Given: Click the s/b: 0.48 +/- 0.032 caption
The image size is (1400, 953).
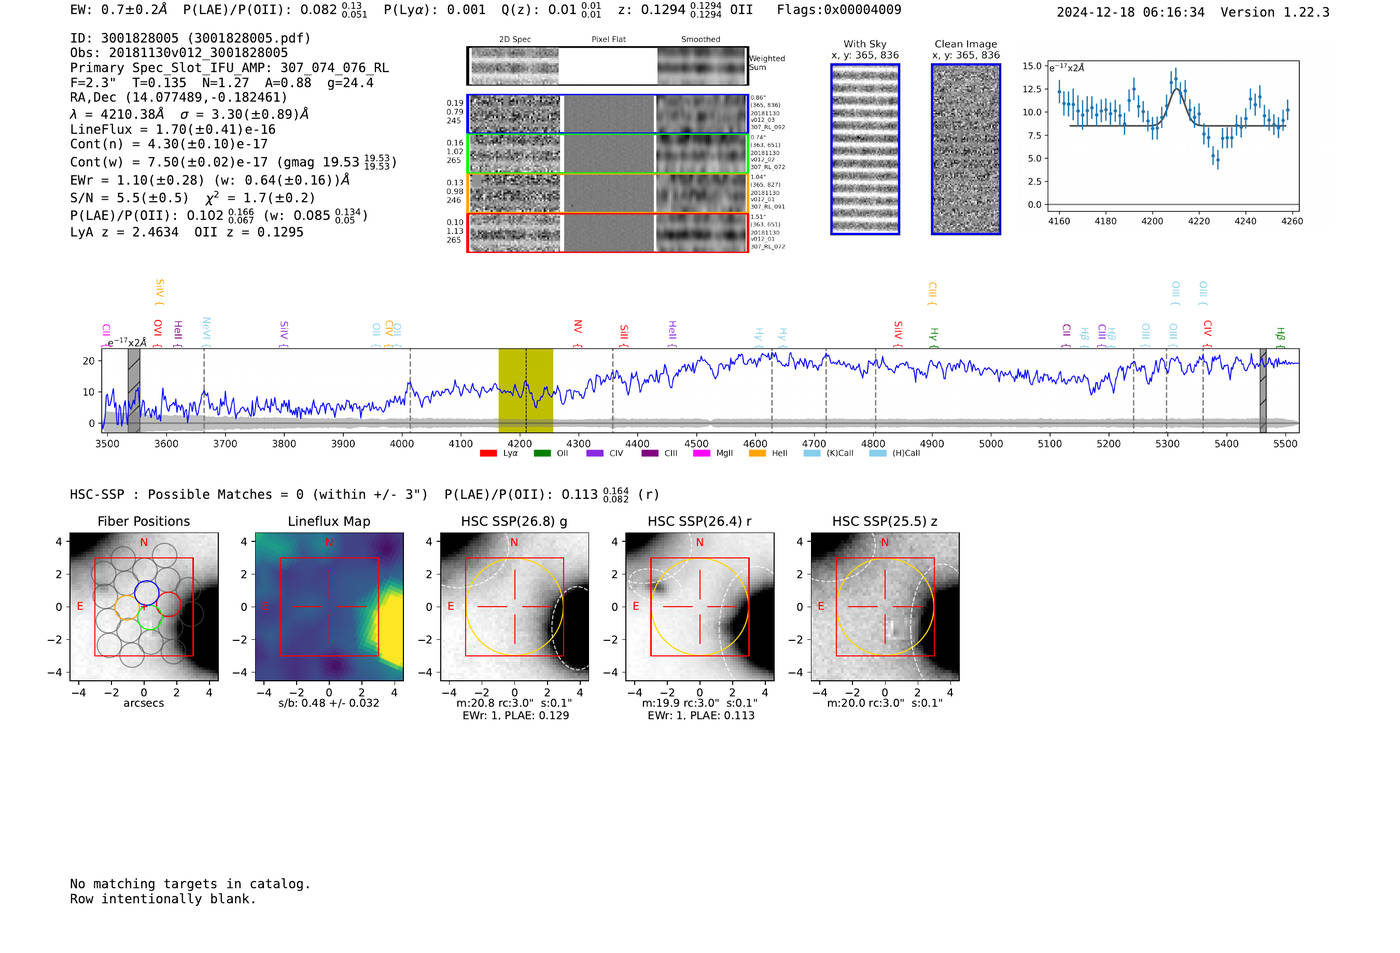Looking at the screenshot, I should (329, 703).
